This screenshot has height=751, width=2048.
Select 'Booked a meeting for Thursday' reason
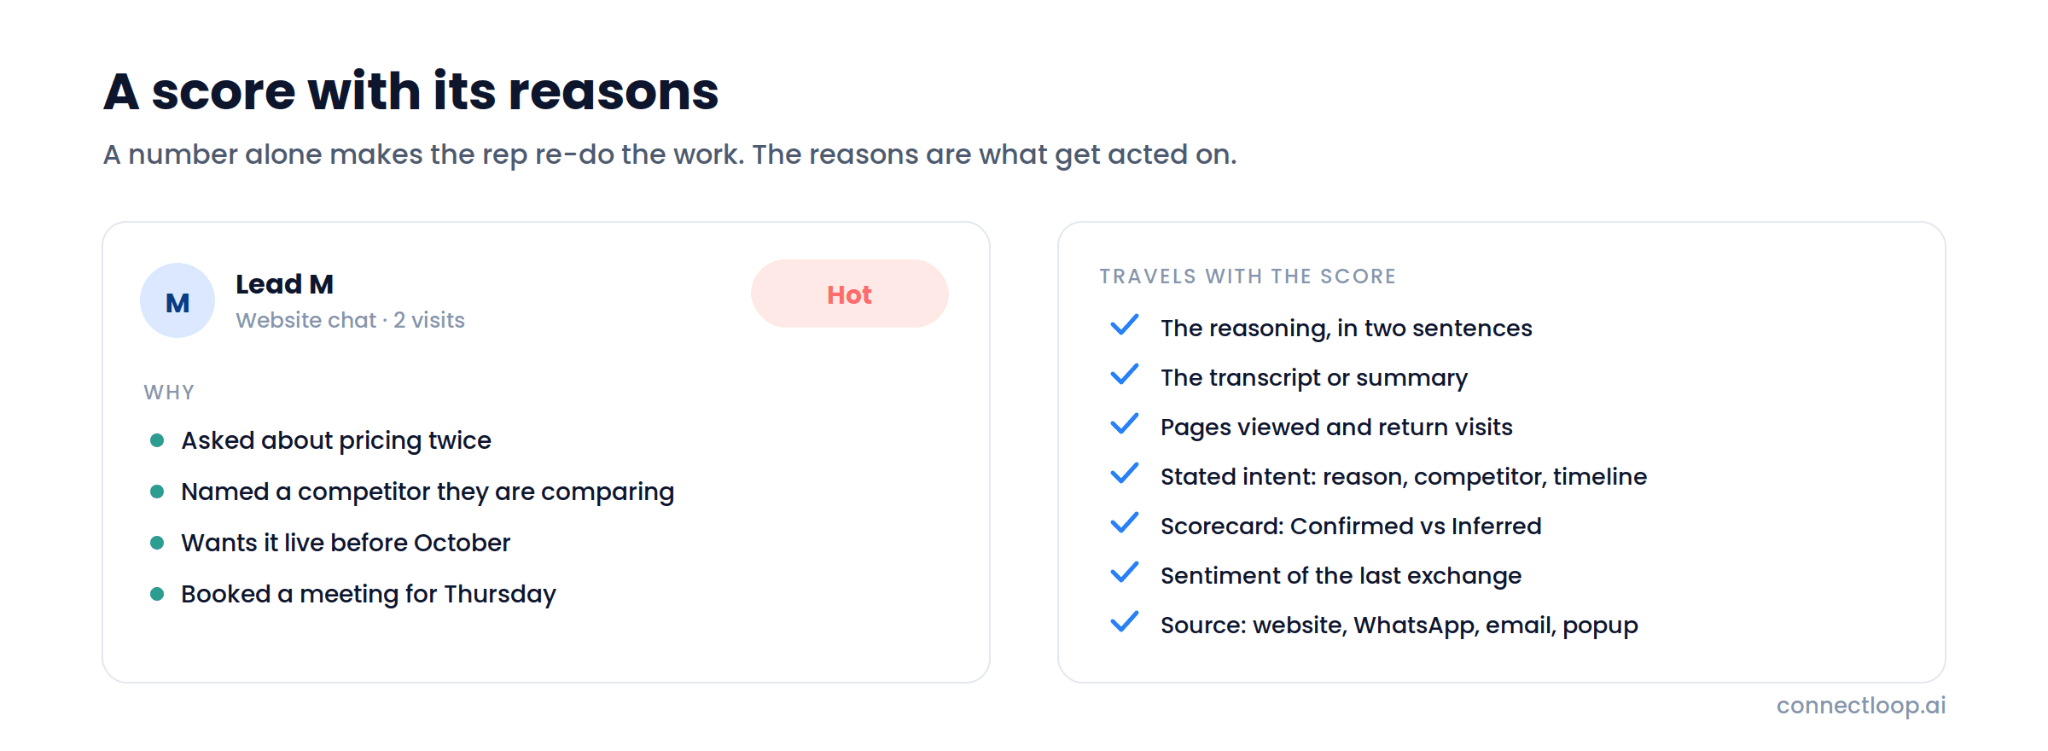(368, 594)
